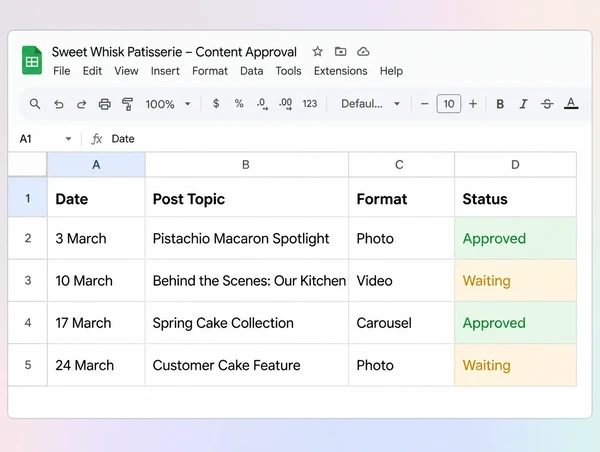
Task: Open the Format menu
Action: [210, 71]
